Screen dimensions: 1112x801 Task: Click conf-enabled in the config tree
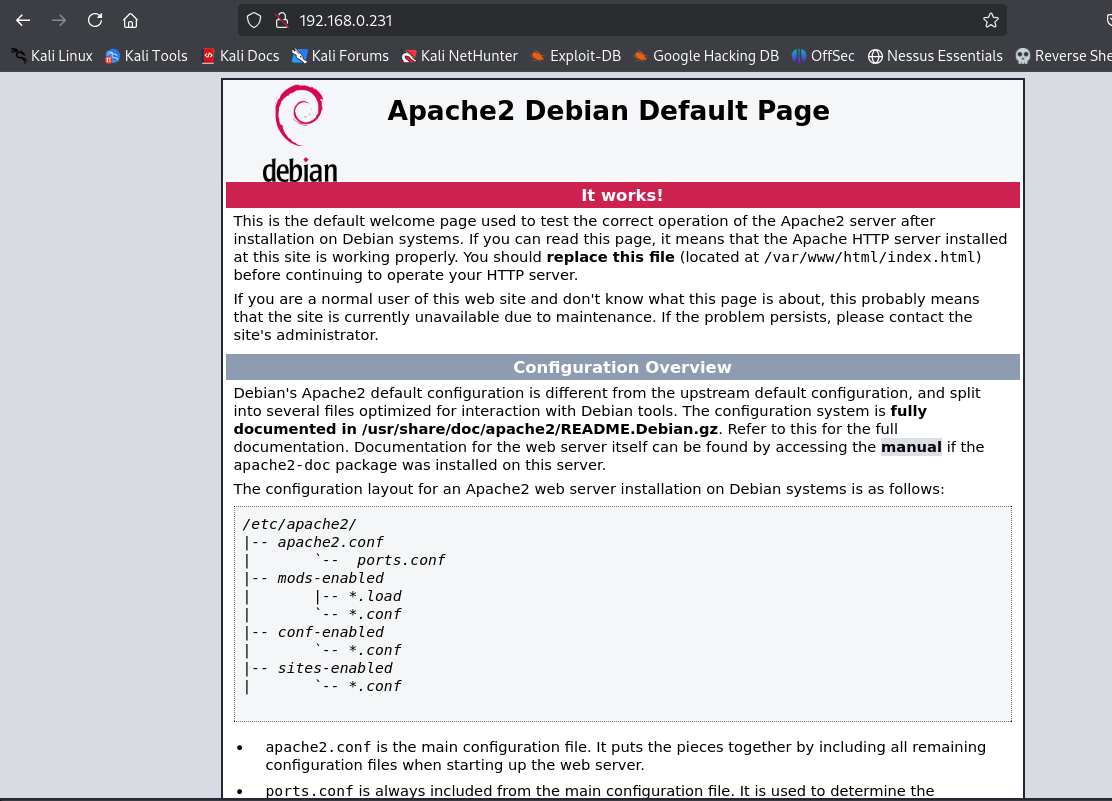pos(330,632)
